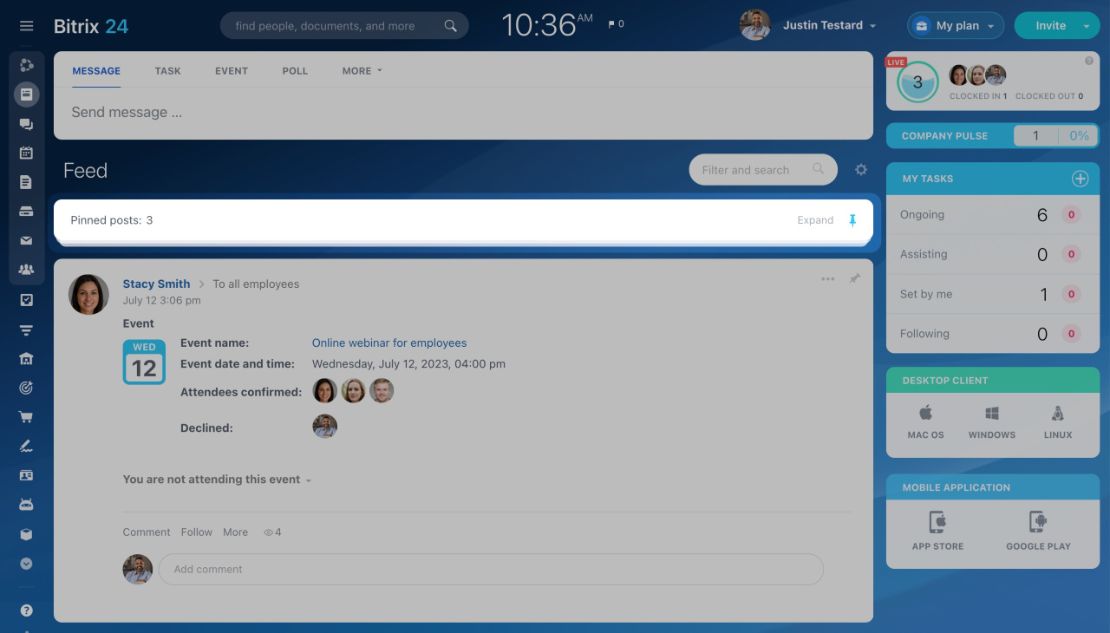Viewport: 1110px width, 633px height.
Task: Change the event attendance status dropdown
Action: tap(217, 479)
